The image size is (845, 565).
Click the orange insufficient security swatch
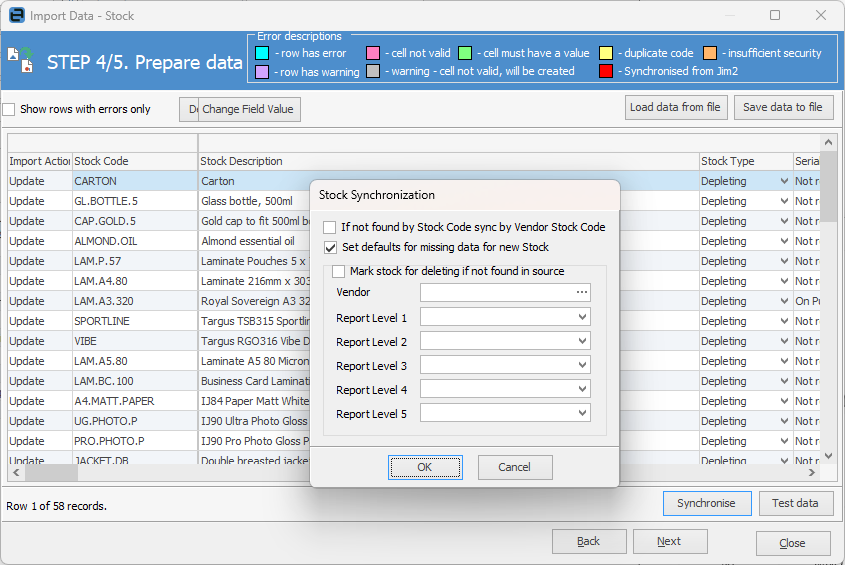[710, 53]
